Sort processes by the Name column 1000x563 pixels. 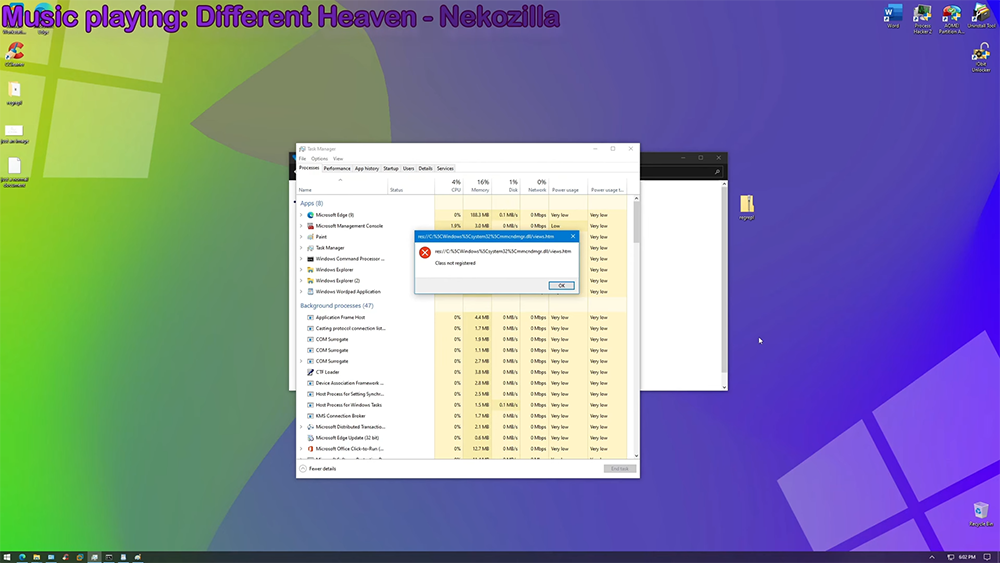click(x=342, y=186)
